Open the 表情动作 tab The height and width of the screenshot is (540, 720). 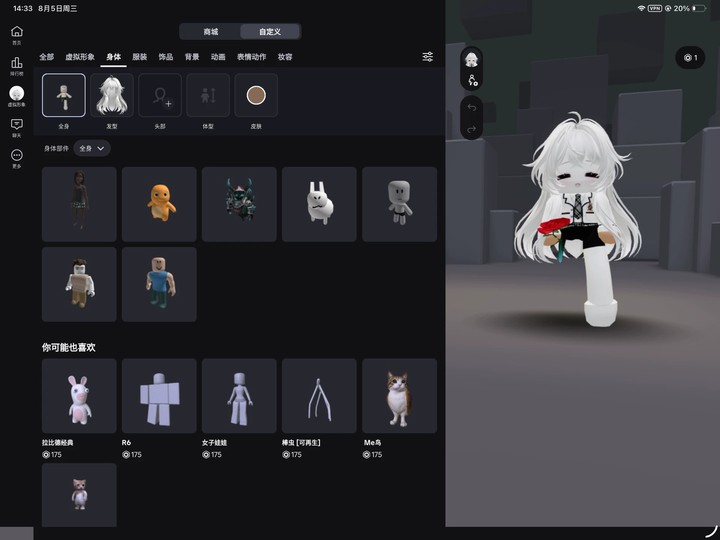coord(252,56)
